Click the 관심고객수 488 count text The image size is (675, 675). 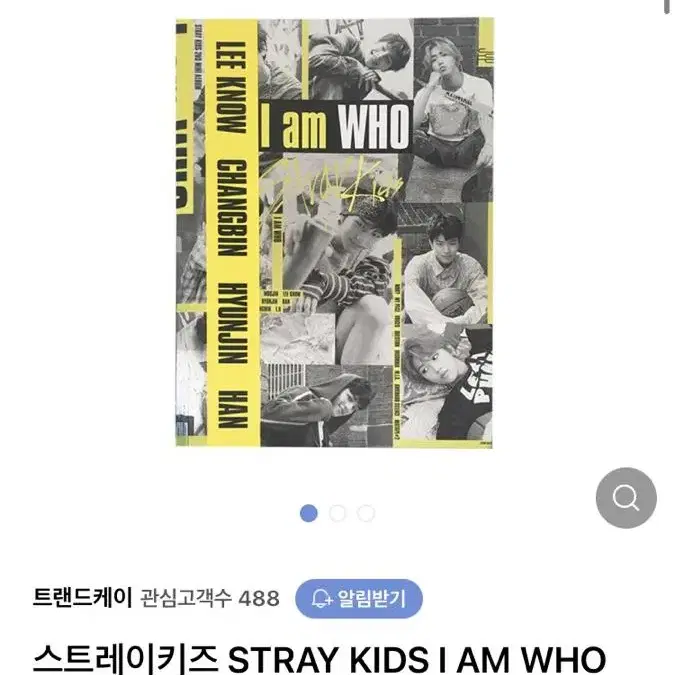coord(210,598)
